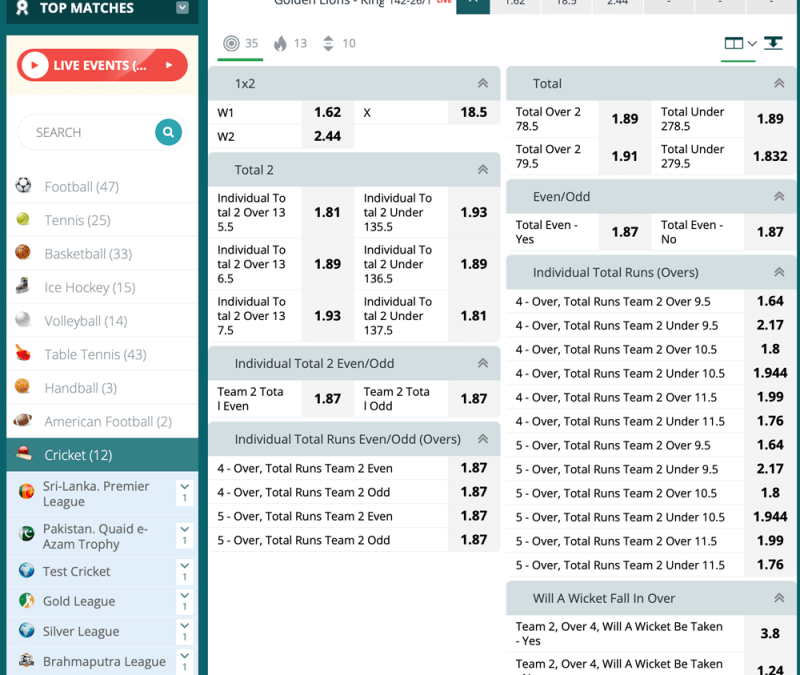Select Total Even - Yes odds 1.87

(624, 232)
